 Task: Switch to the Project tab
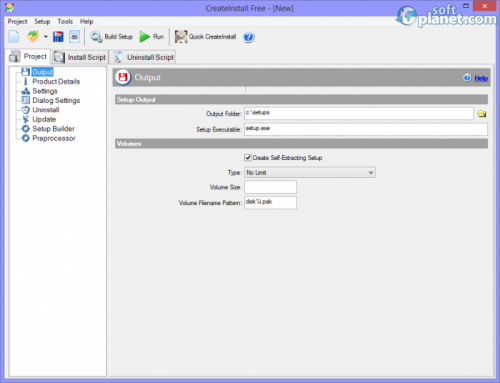click(28, 57)
